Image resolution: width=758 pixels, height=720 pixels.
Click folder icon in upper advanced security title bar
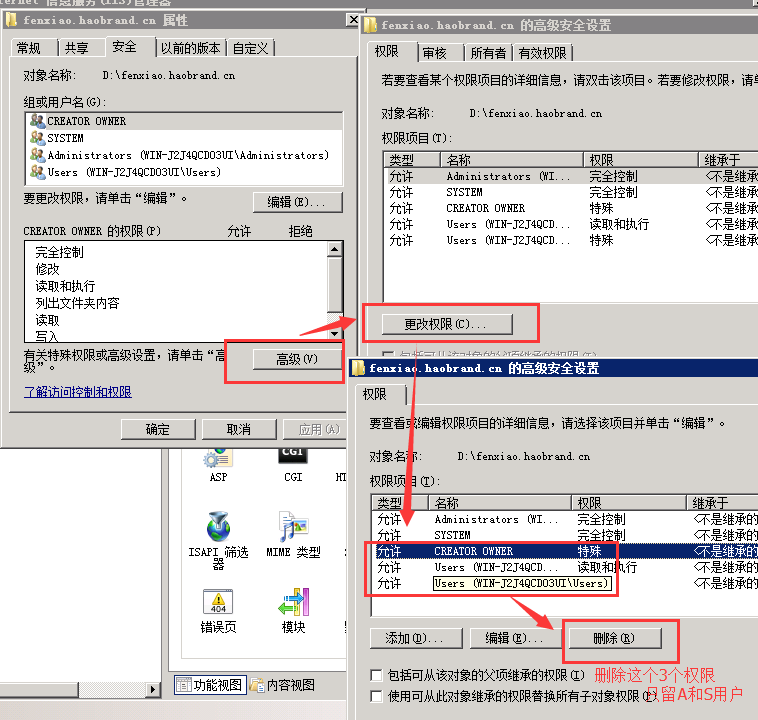(370, 25)
